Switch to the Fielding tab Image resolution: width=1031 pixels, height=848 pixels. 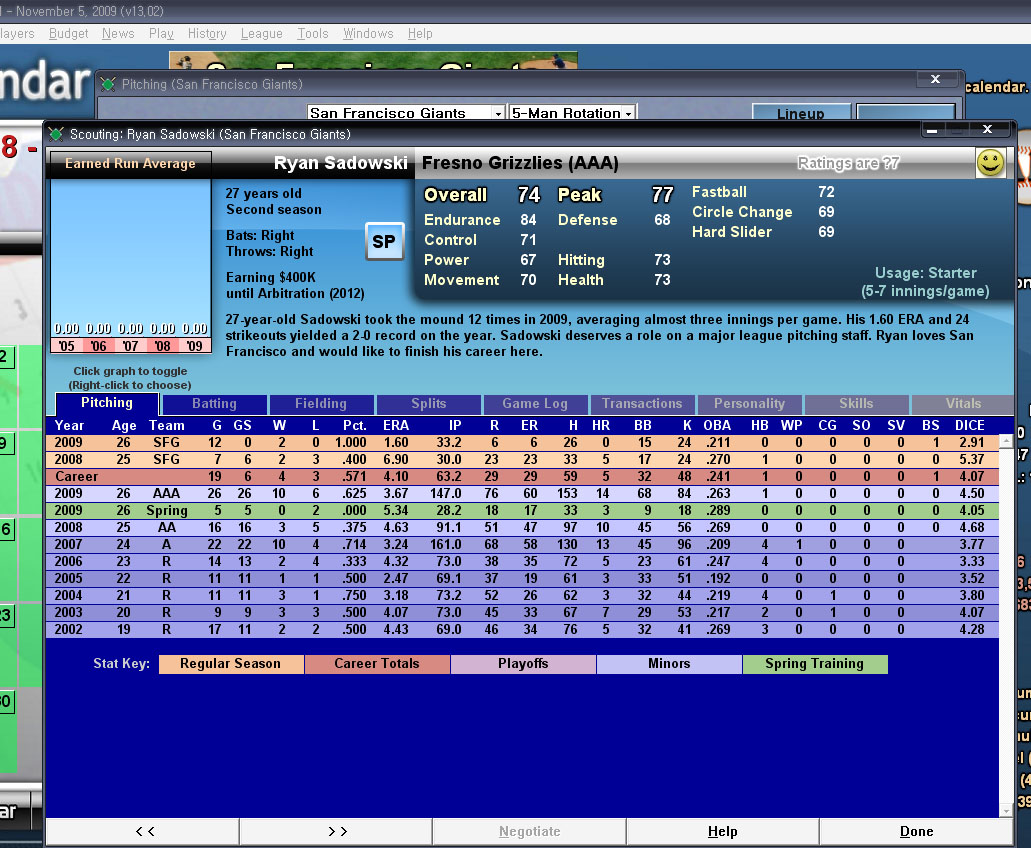click(x=321, y=404)
